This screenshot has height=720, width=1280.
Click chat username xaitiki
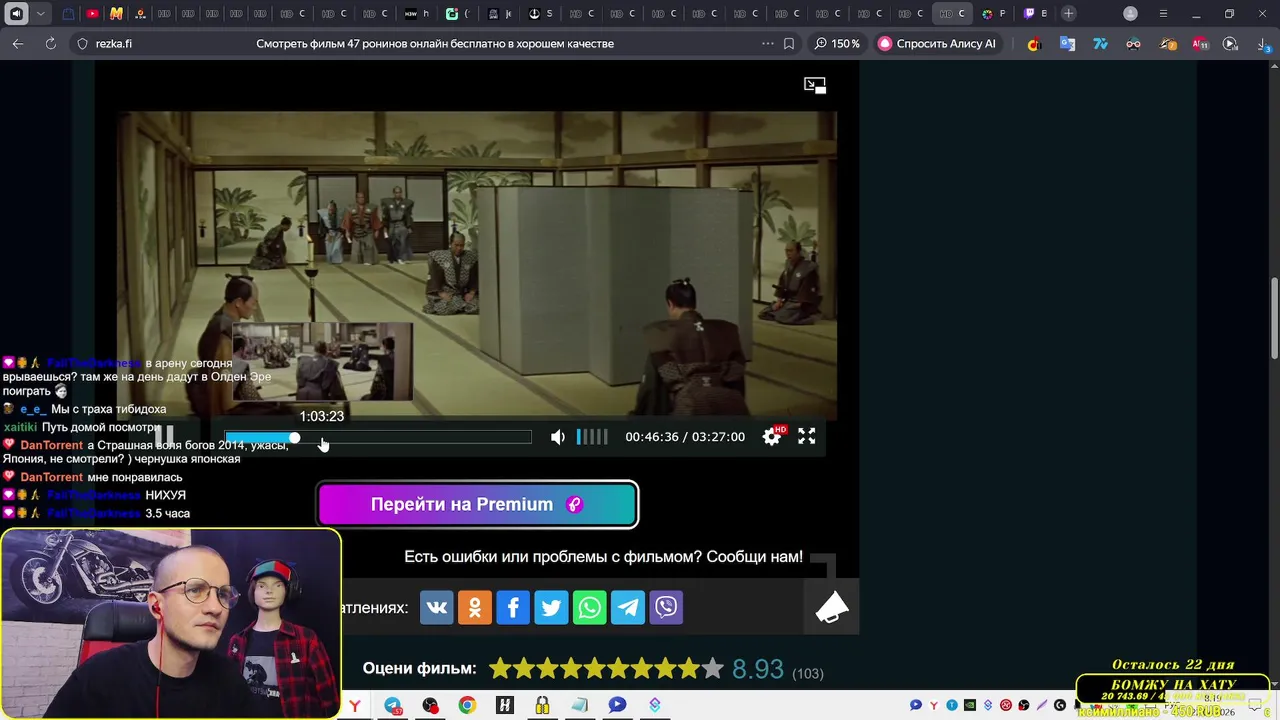tap(20, 427)
